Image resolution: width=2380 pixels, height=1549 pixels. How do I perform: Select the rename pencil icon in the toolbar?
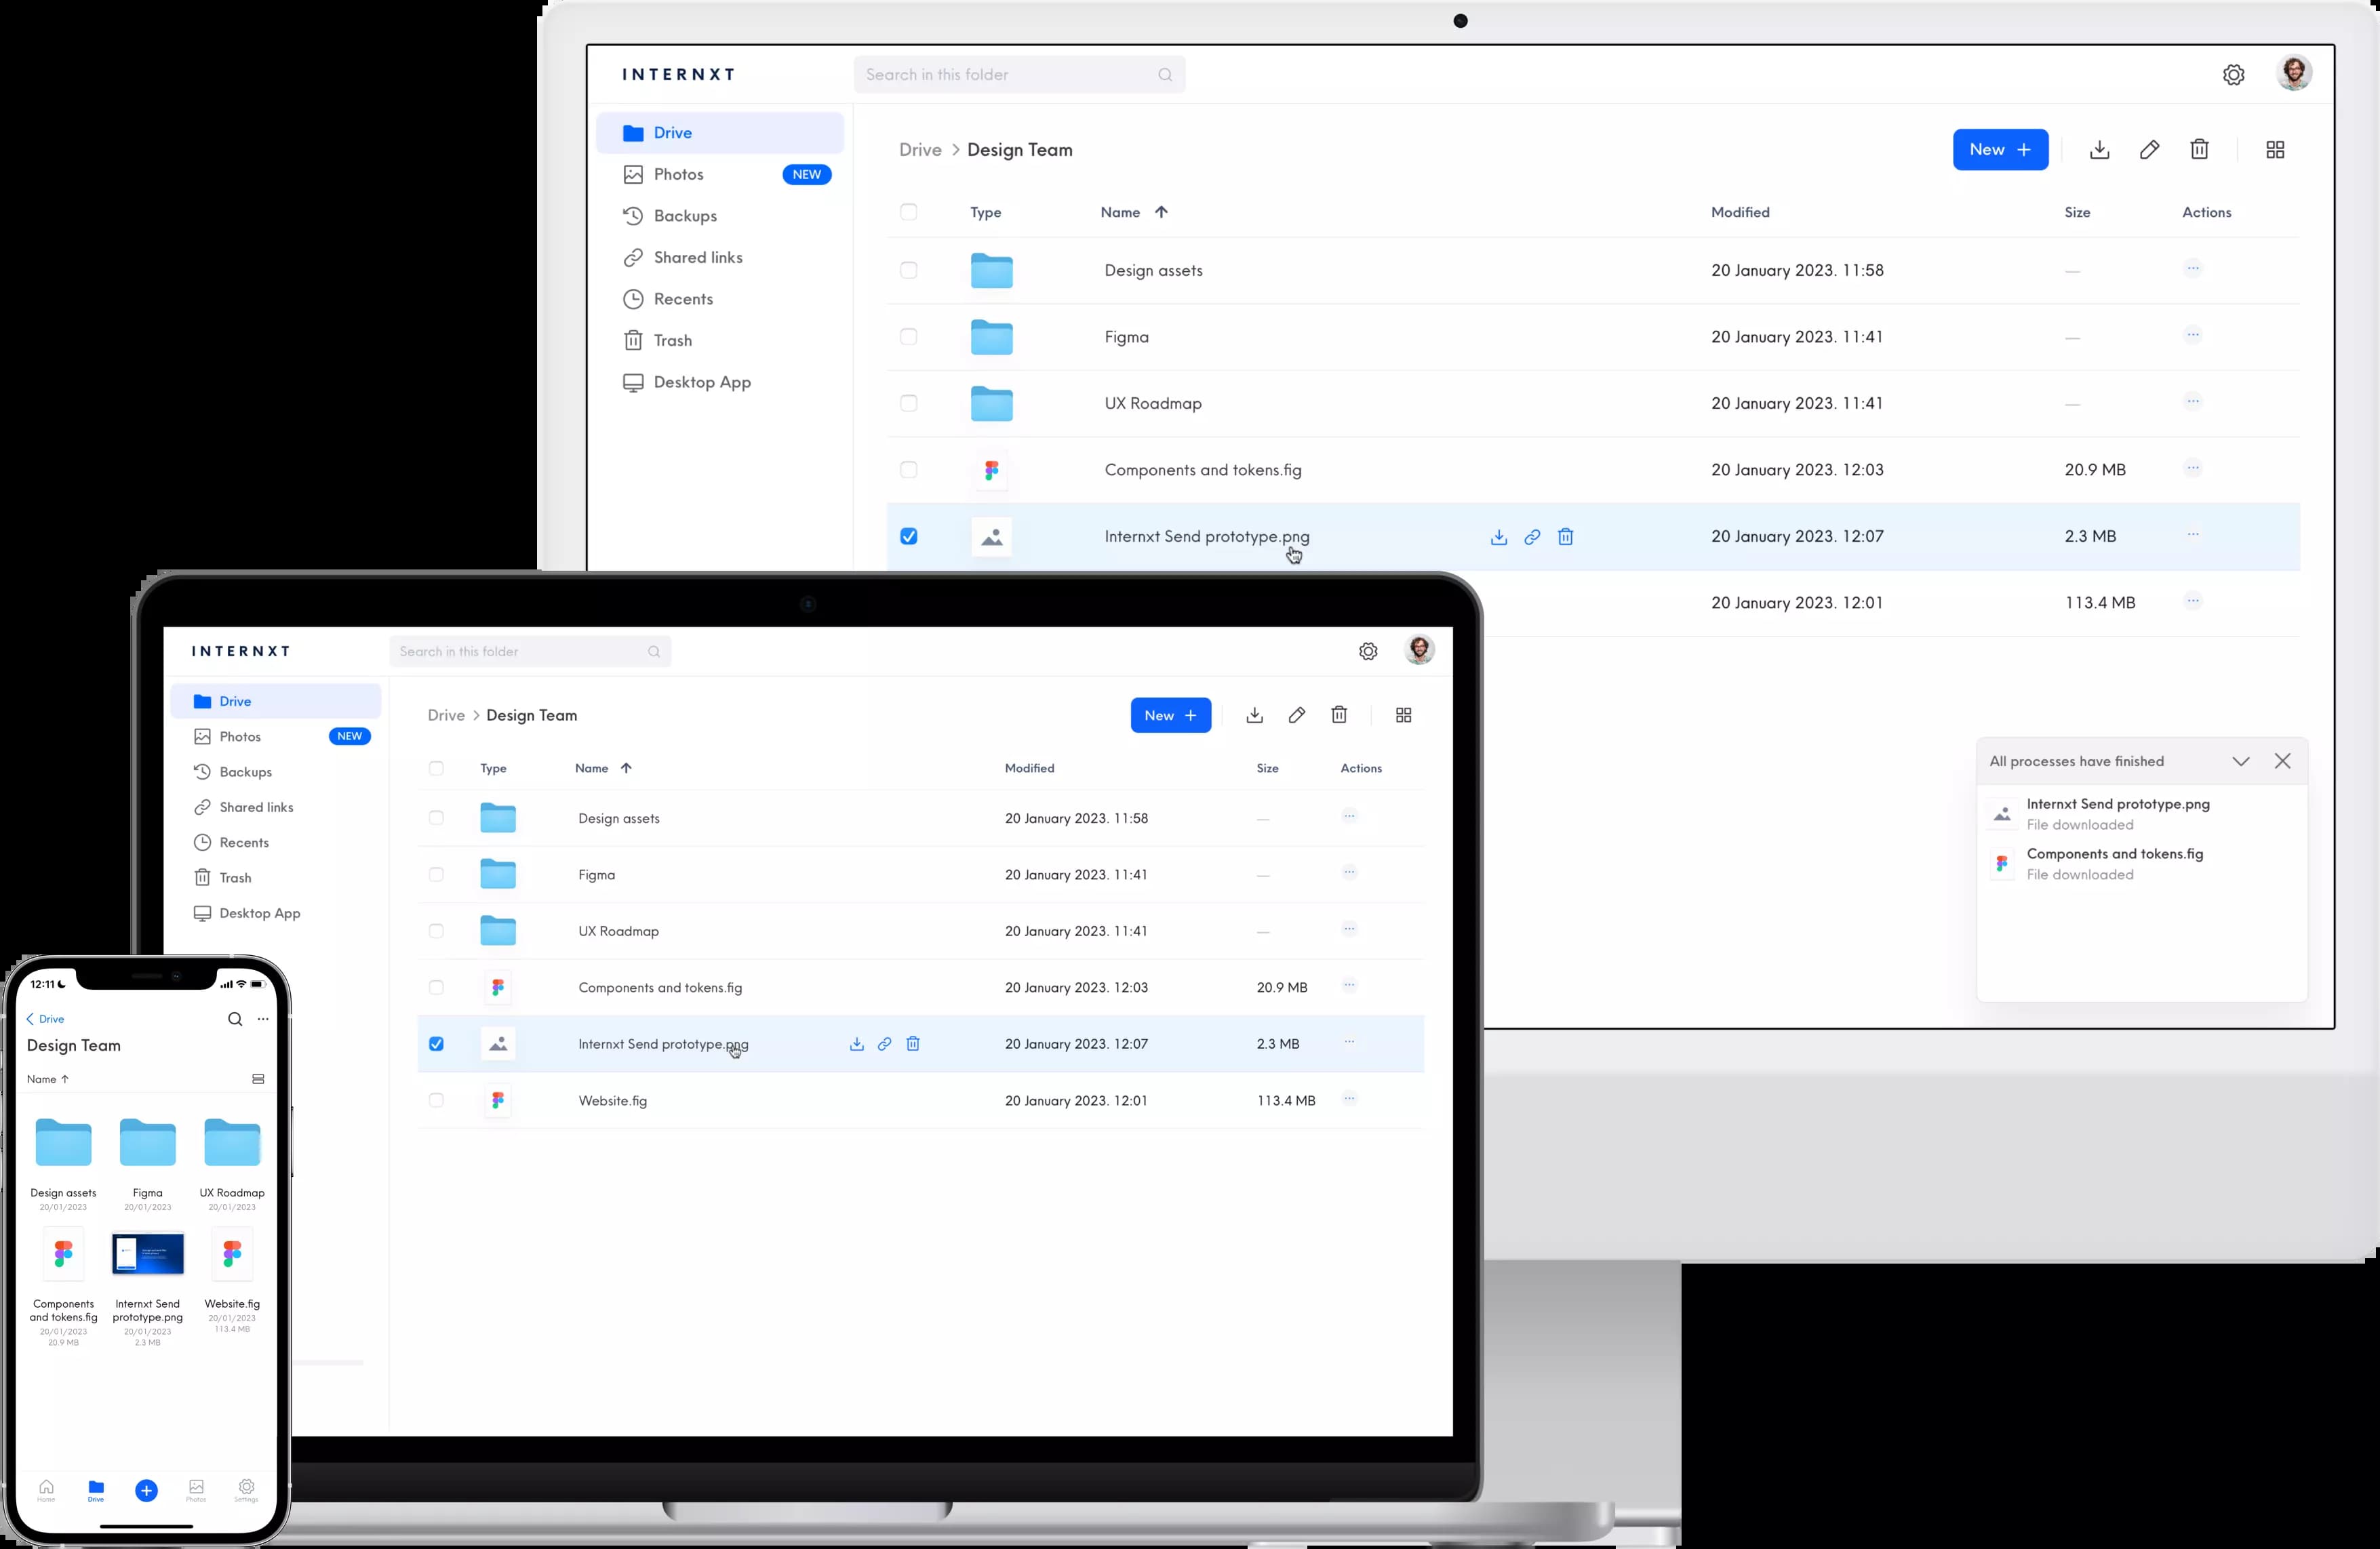(2150, 149)
